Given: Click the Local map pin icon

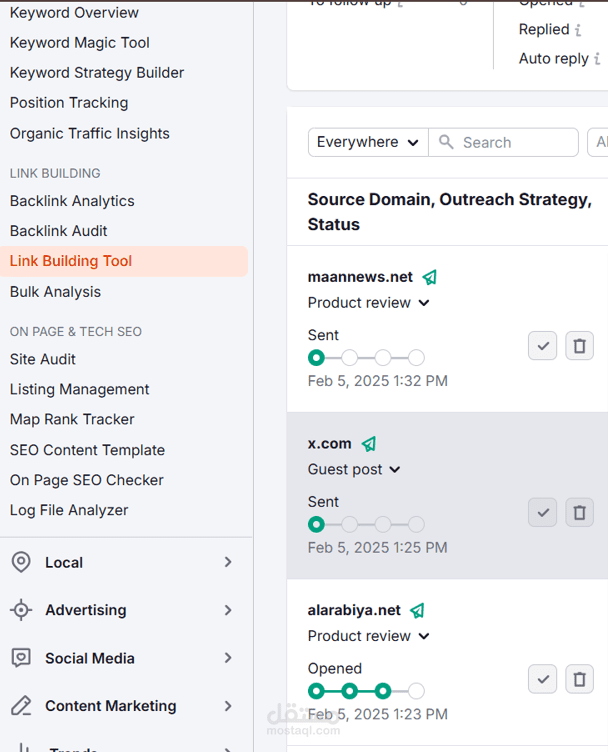Looking at the screenshot, I should (21, 562).
